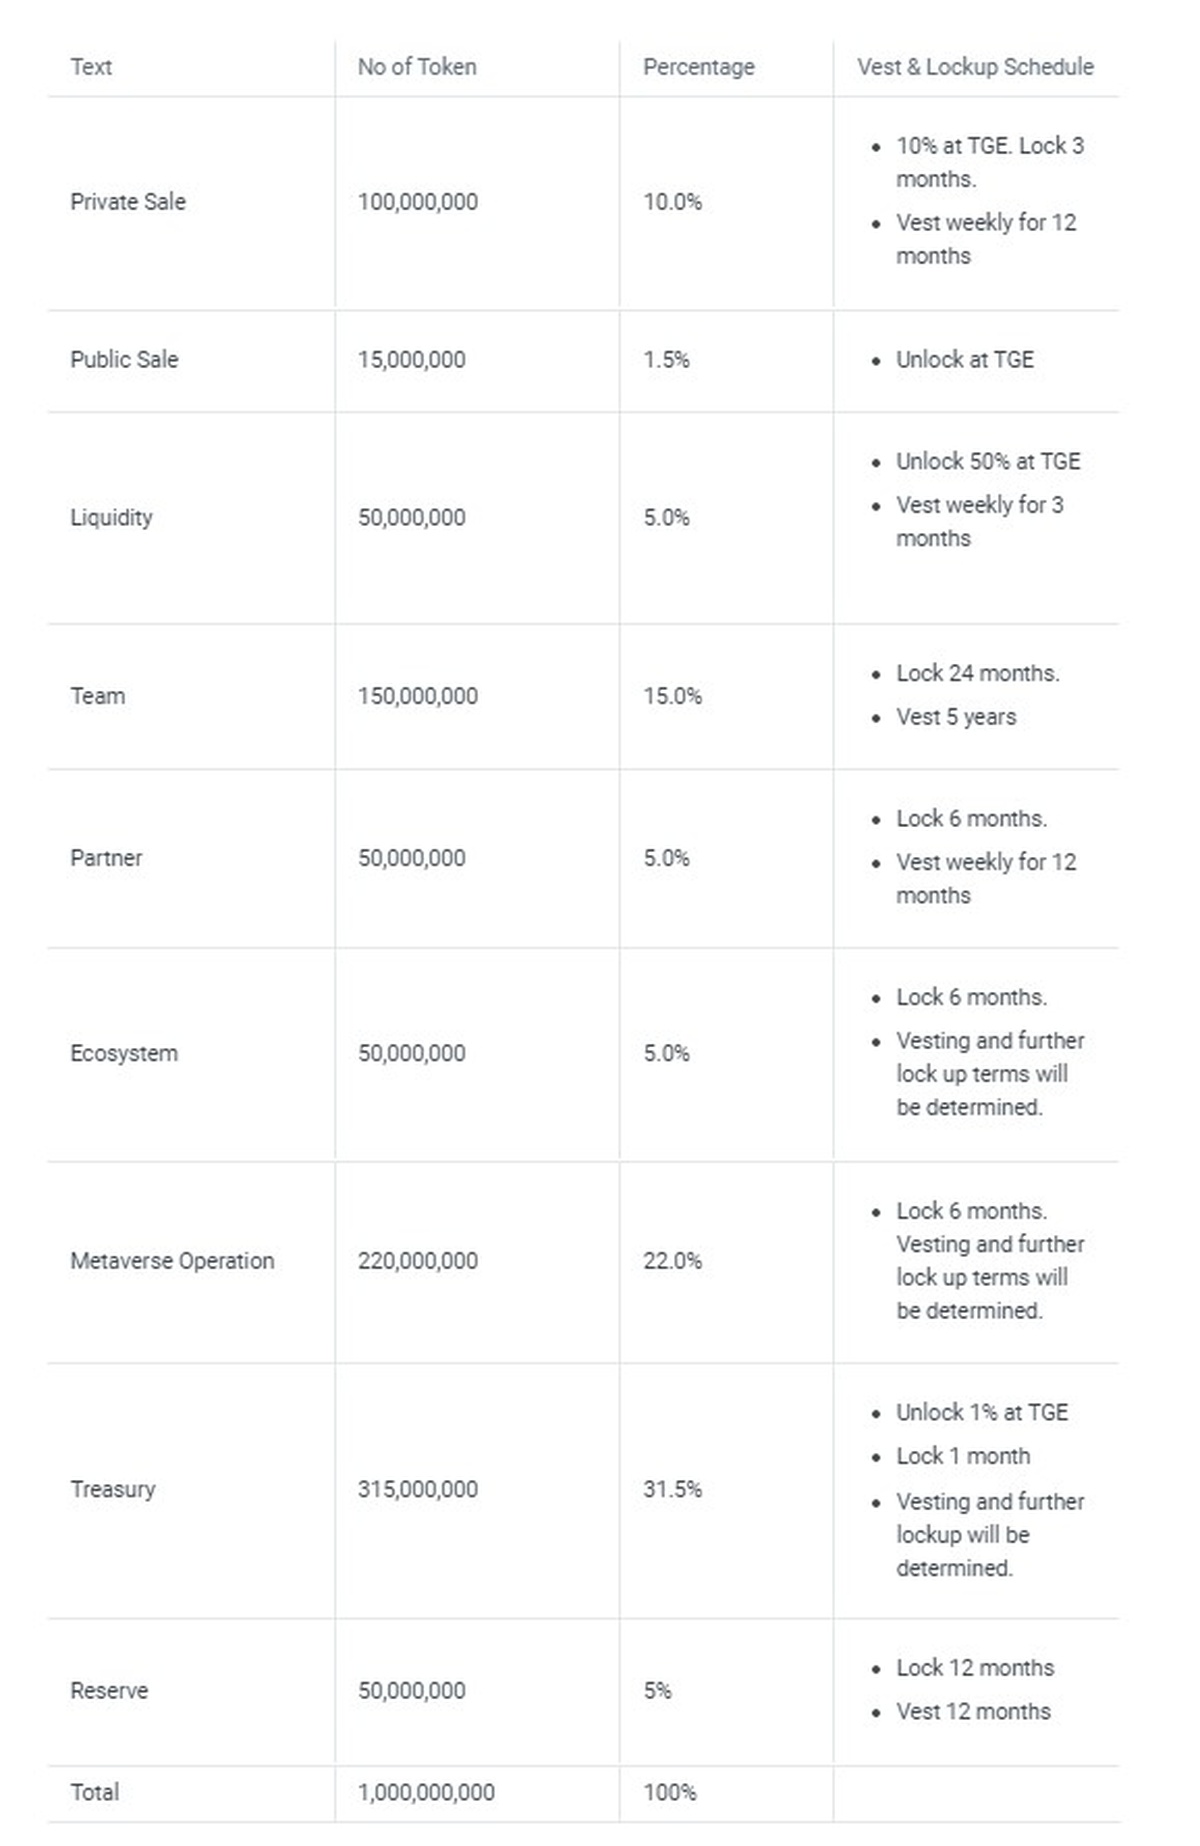The image size is (1200, 1846).
Task: Click the "Team" row label
Action: (98, 696)
